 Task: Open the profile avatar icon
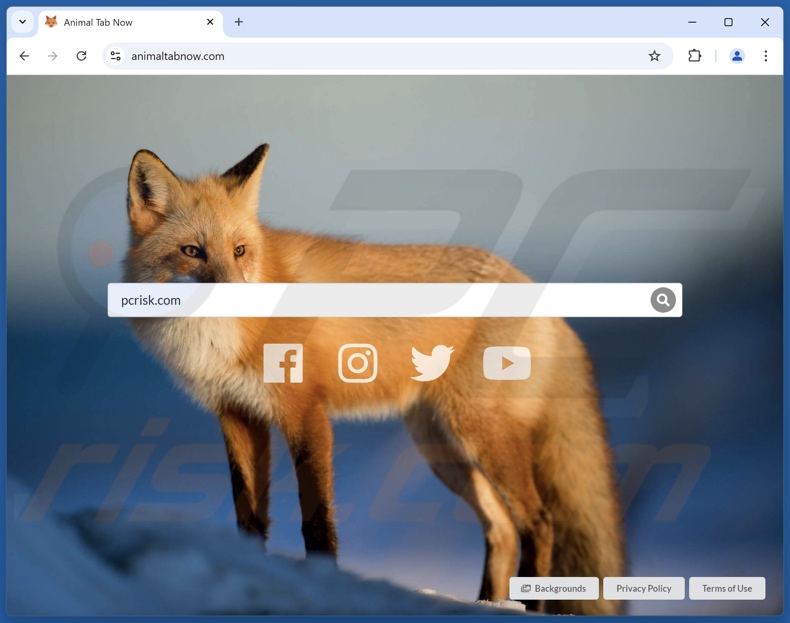pyautogui.click(x=737, y=56)
